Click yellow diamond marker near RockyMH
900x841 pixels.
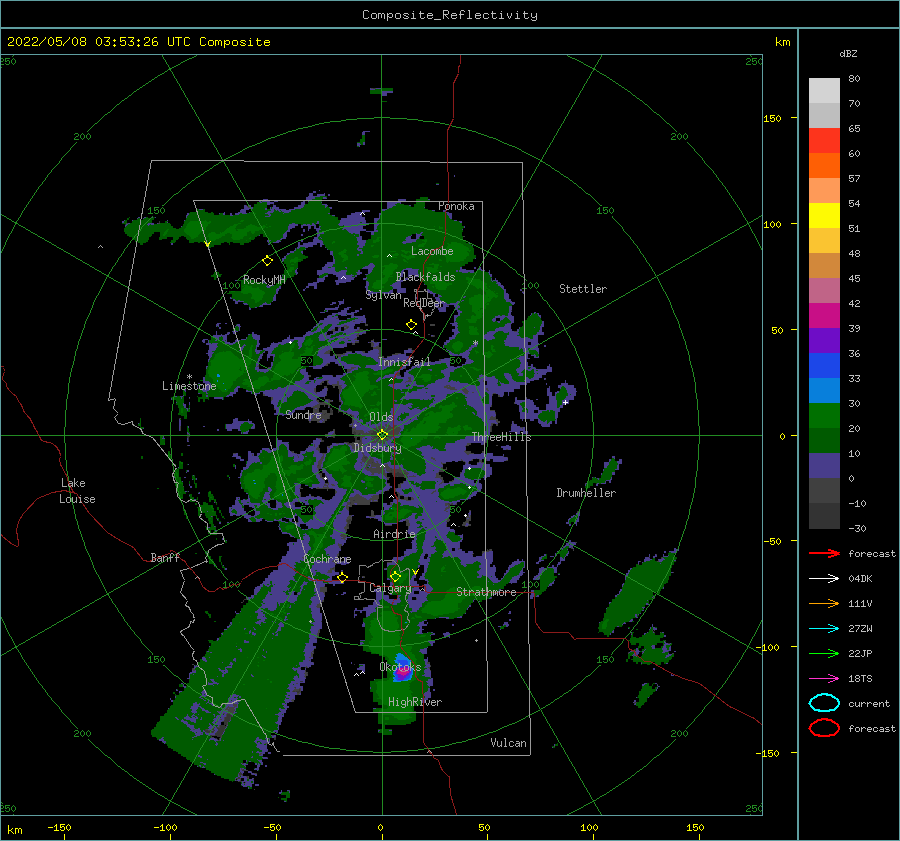267,261
